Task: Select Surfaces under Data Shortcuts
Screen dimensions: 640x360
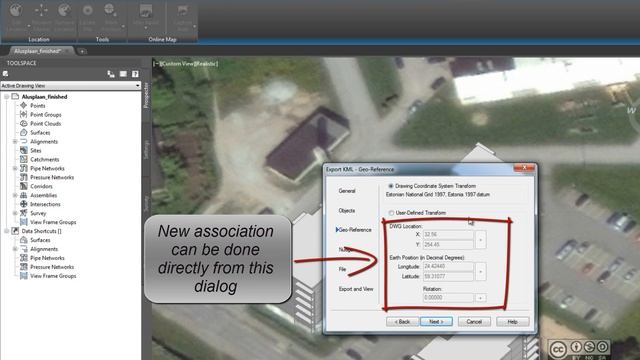Action: pos(40,240)
